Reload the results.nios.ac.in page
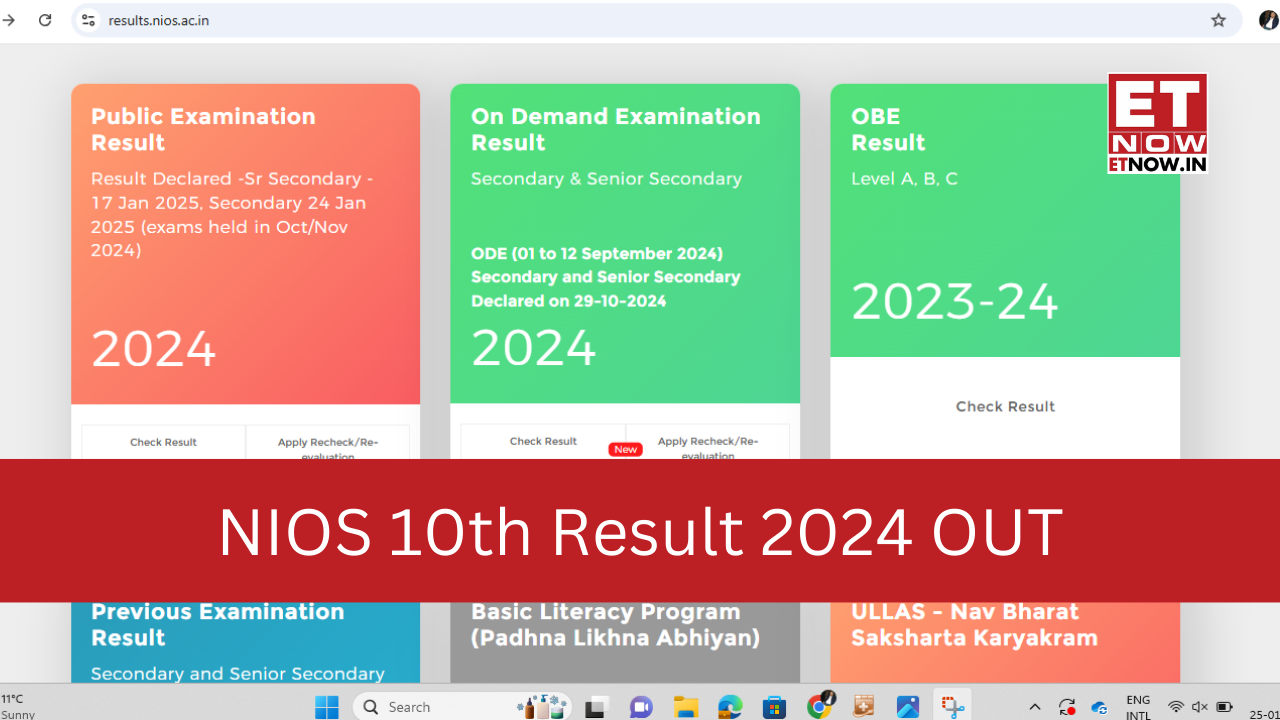 (x=45, y=20)
